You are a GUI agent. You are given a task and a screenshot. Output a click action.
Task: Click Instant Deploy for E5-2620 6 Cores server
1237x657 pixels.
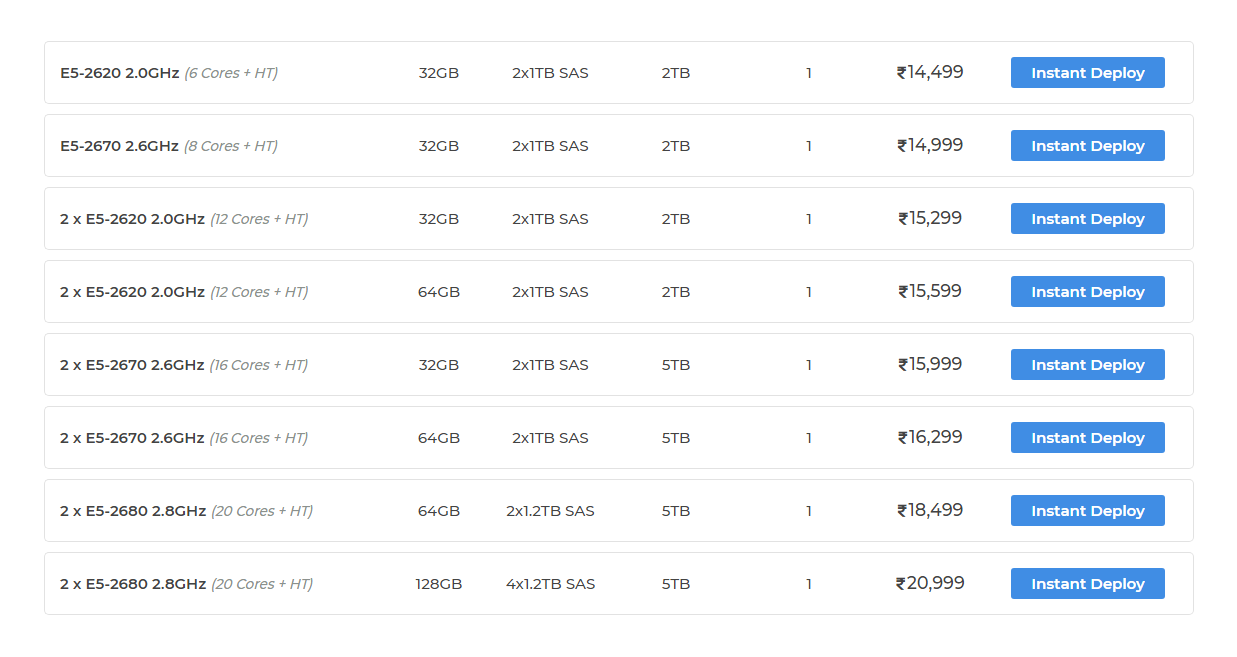(x=1087, y=73)
